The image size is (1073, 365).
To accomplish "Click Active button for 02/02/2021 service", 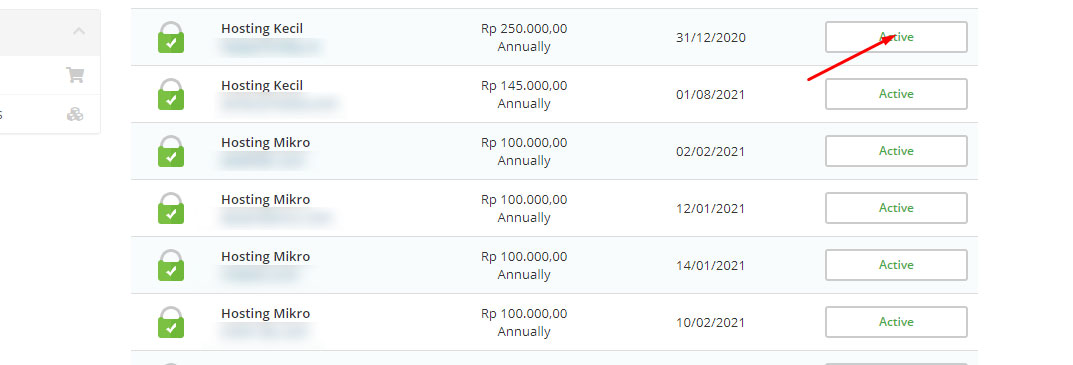I will coord(896,151).
